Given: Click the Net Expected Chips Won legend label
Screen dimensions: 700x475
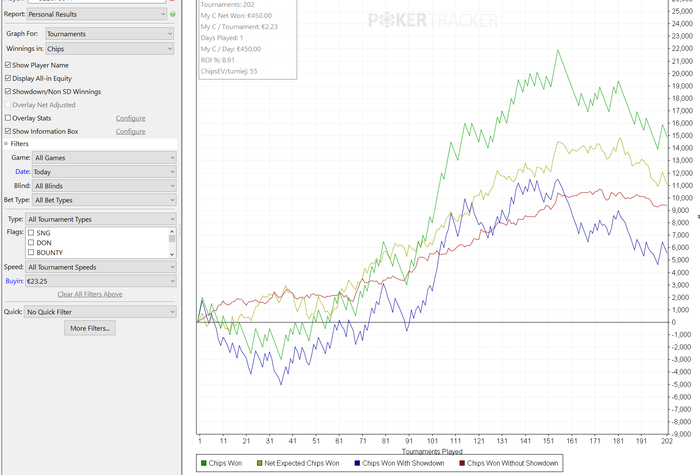Looking at the screenshot, I should tap(302, 463).
